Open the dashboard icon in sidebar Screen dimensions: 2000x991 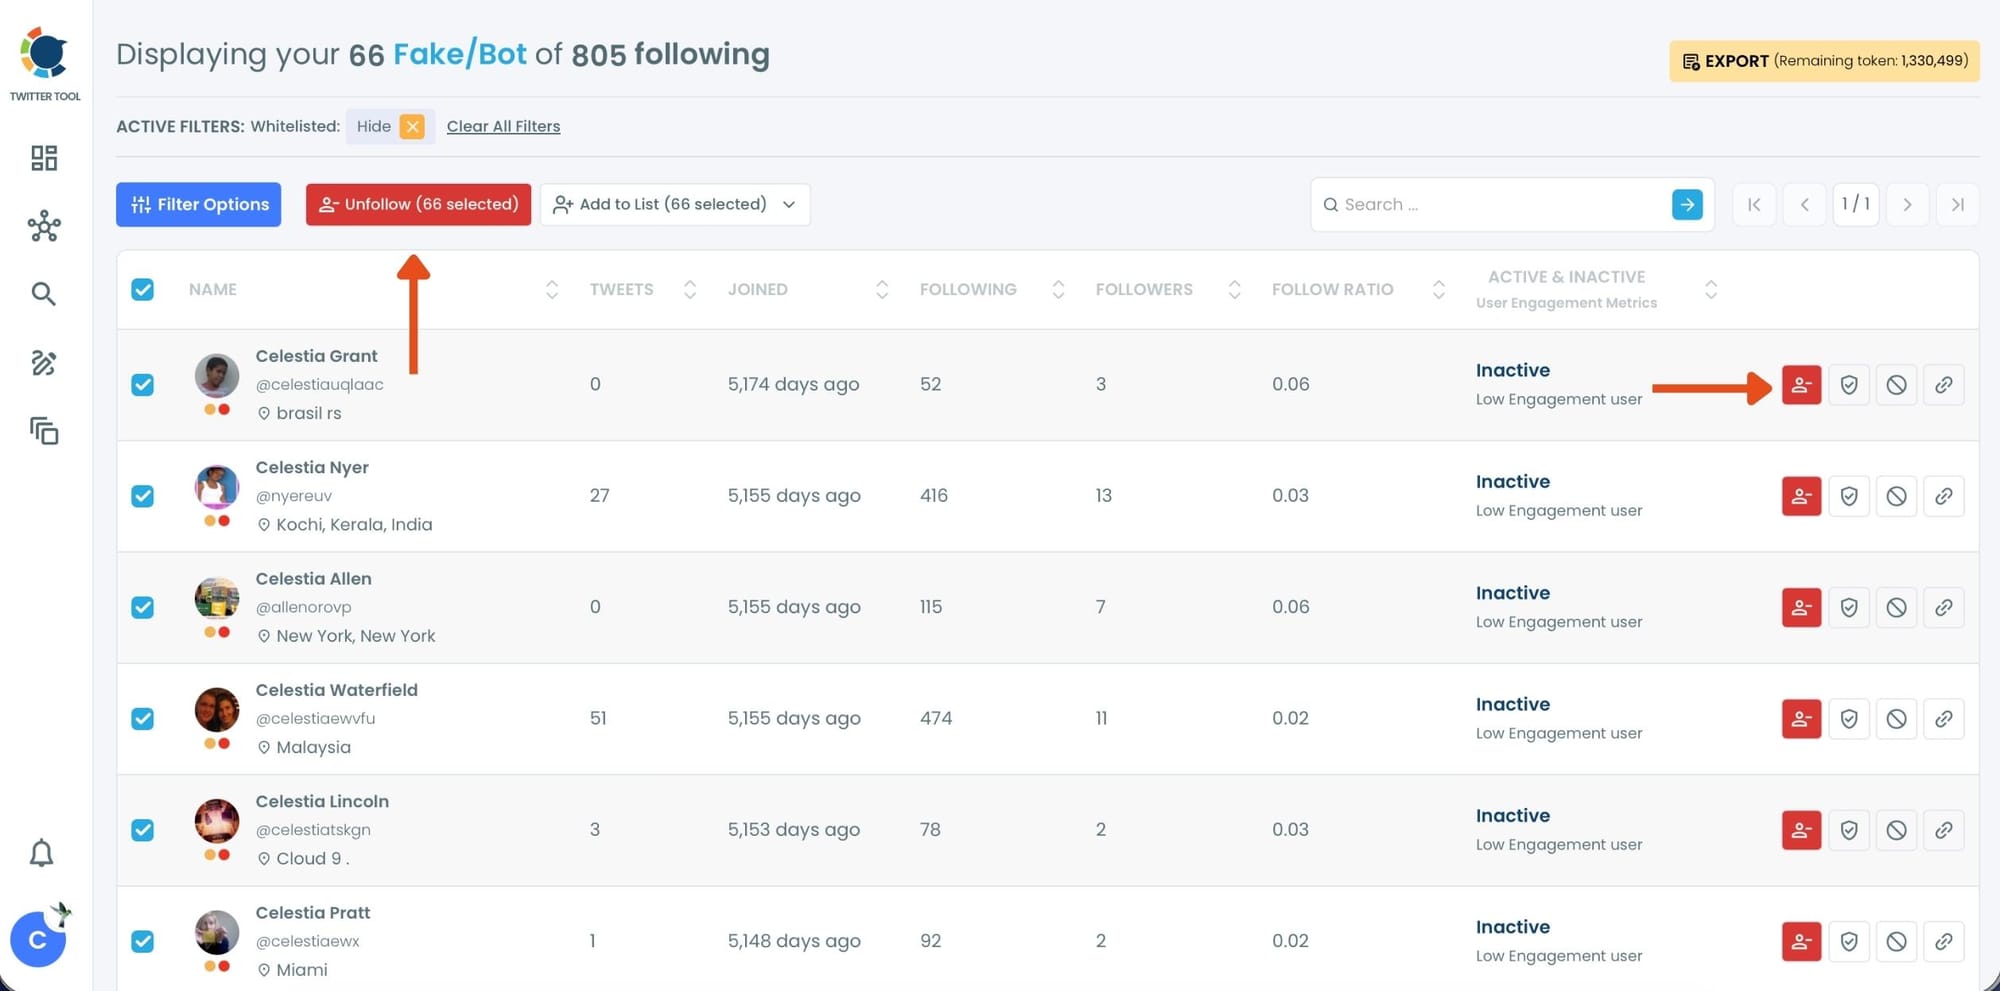[x=44, y=158]
